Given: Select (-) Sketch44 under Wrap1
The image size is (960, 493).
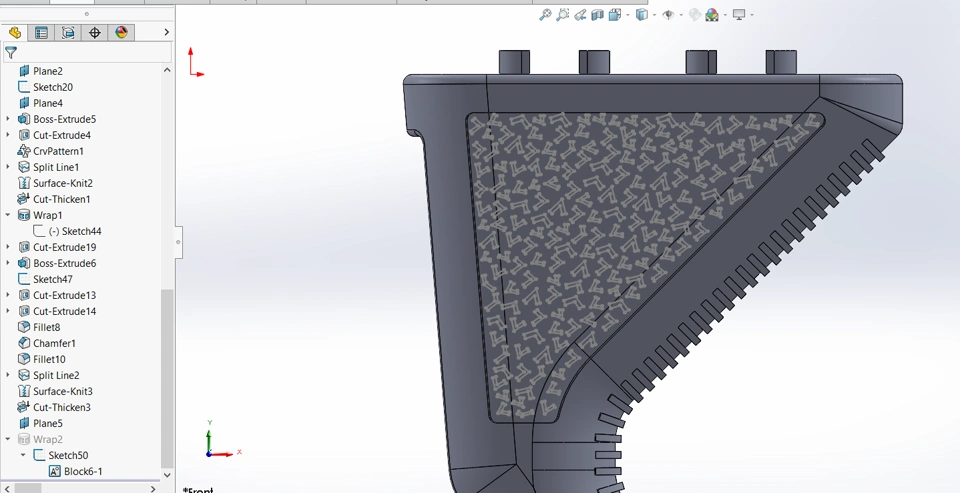Looking at the screenshot, I should [x=75, y=231].
